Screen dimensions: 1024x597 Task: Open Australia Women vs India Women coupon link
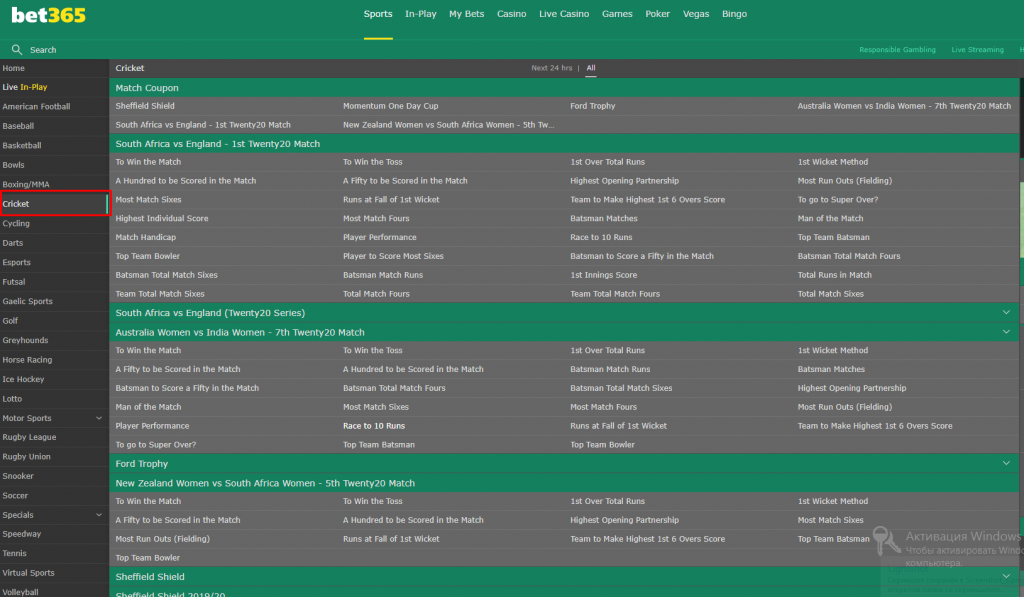click(904, 106)
